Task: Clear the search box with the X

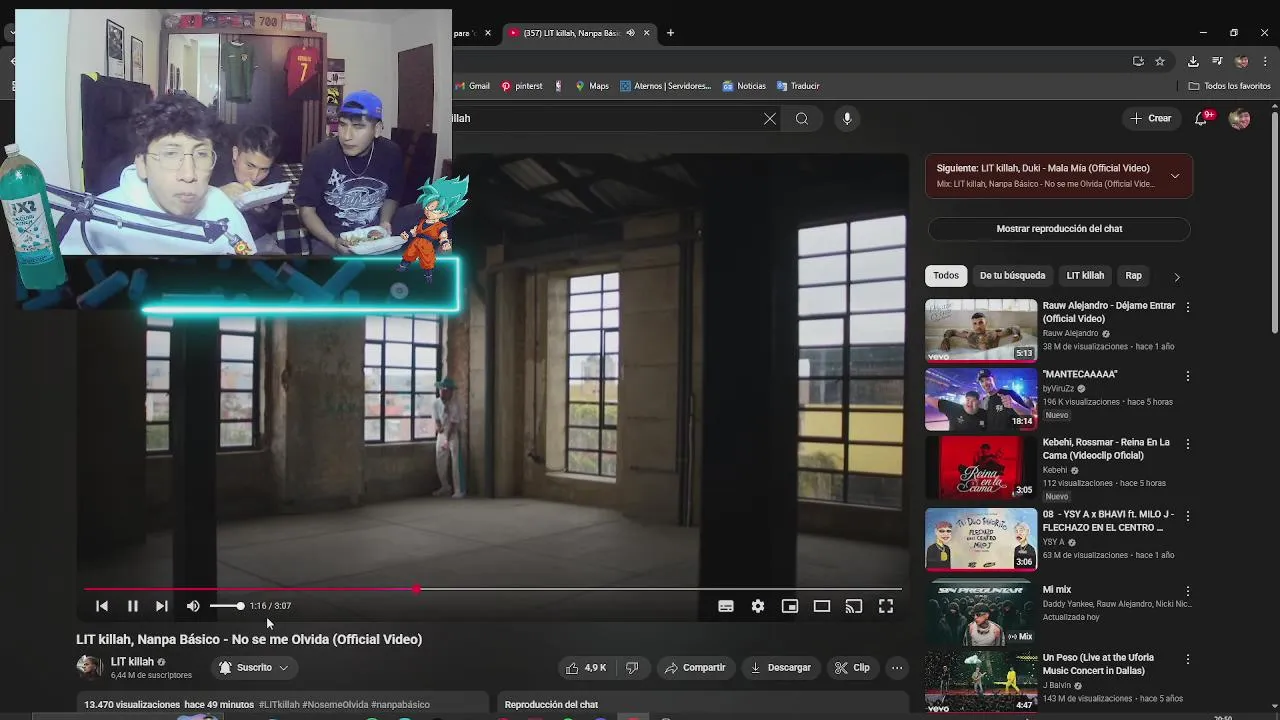Action: click(x=770, y=119)
